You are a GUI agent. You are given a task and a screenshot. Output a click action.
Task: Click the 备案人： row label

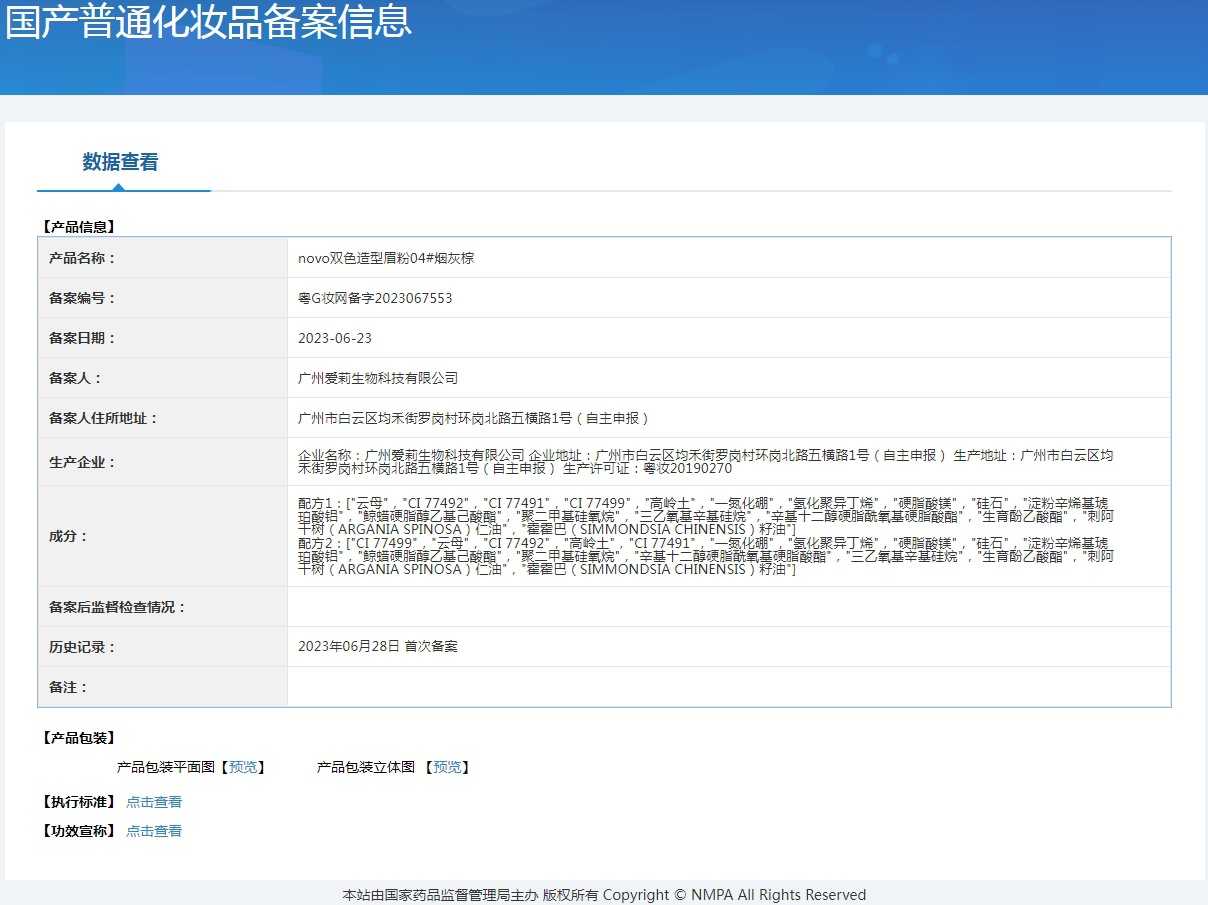pos(75,378)
